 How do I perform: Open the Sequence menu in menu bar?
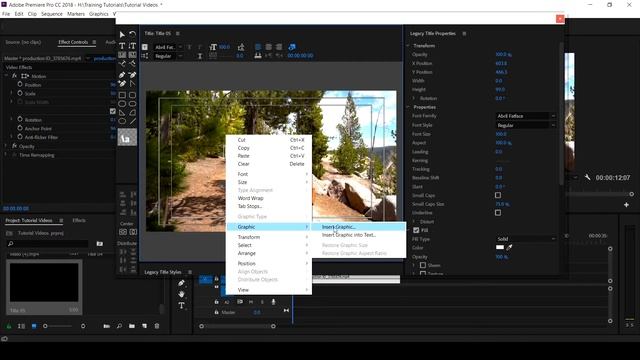click(x=52, y=14)
